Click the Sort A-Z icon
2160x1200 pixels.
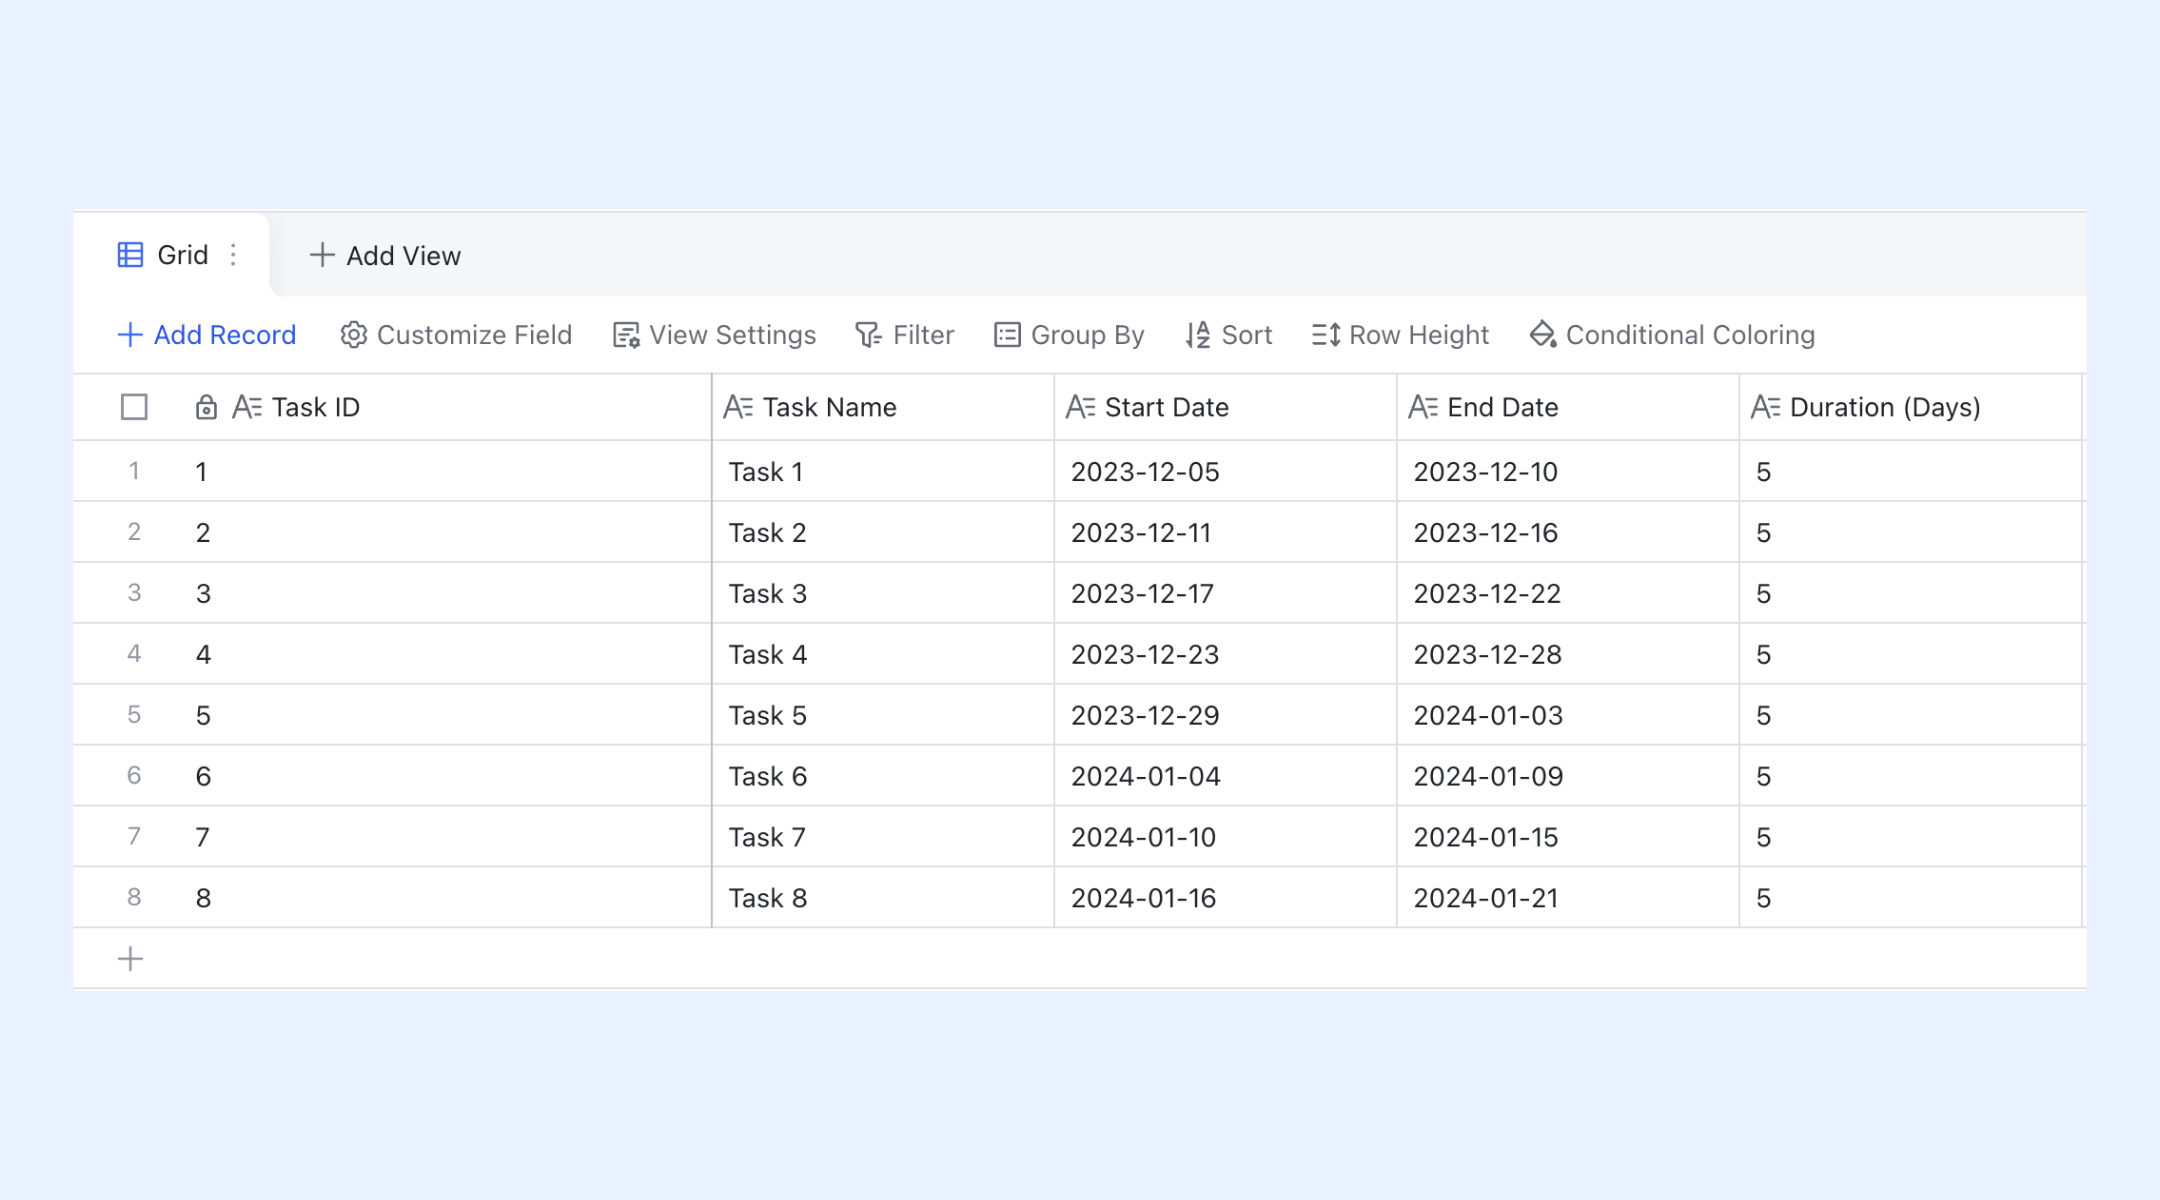pos(1198,335)
